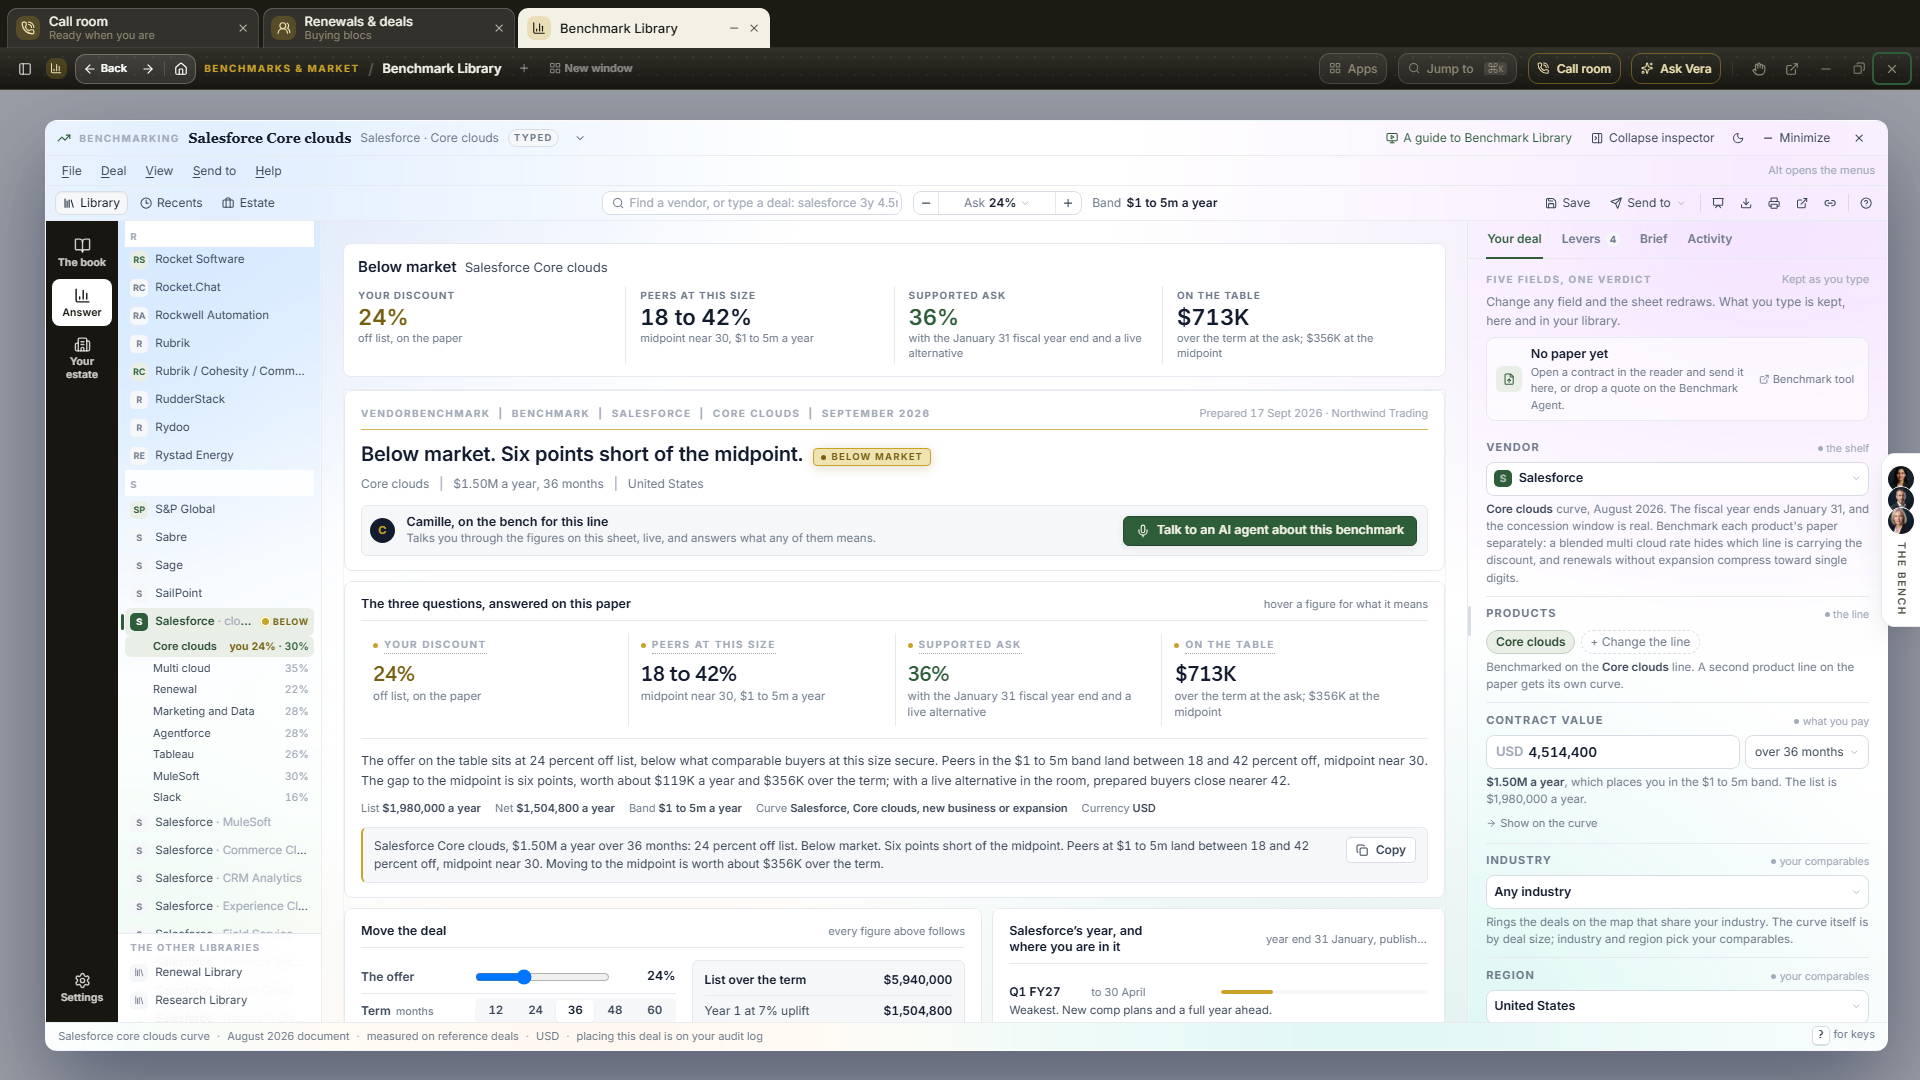Open Send to dropdown in toolbar
Viewport: 1920px width, 1080px height.
[1648, 203]
